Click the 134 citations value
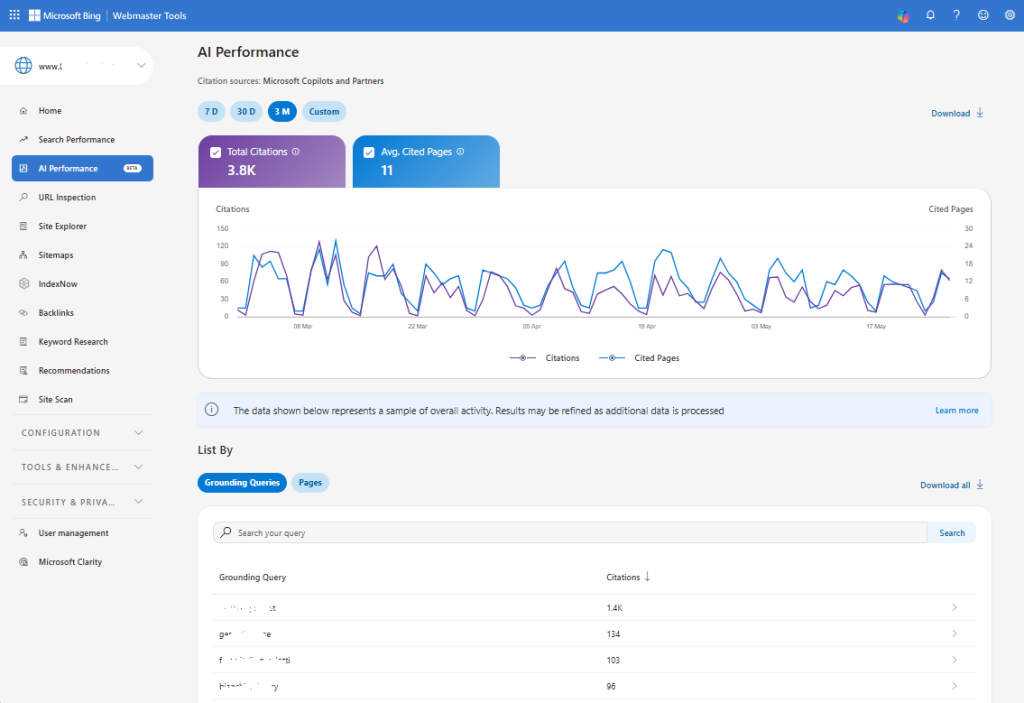The width and height of the screenshot is (1024, 703). tap(613, 634)
